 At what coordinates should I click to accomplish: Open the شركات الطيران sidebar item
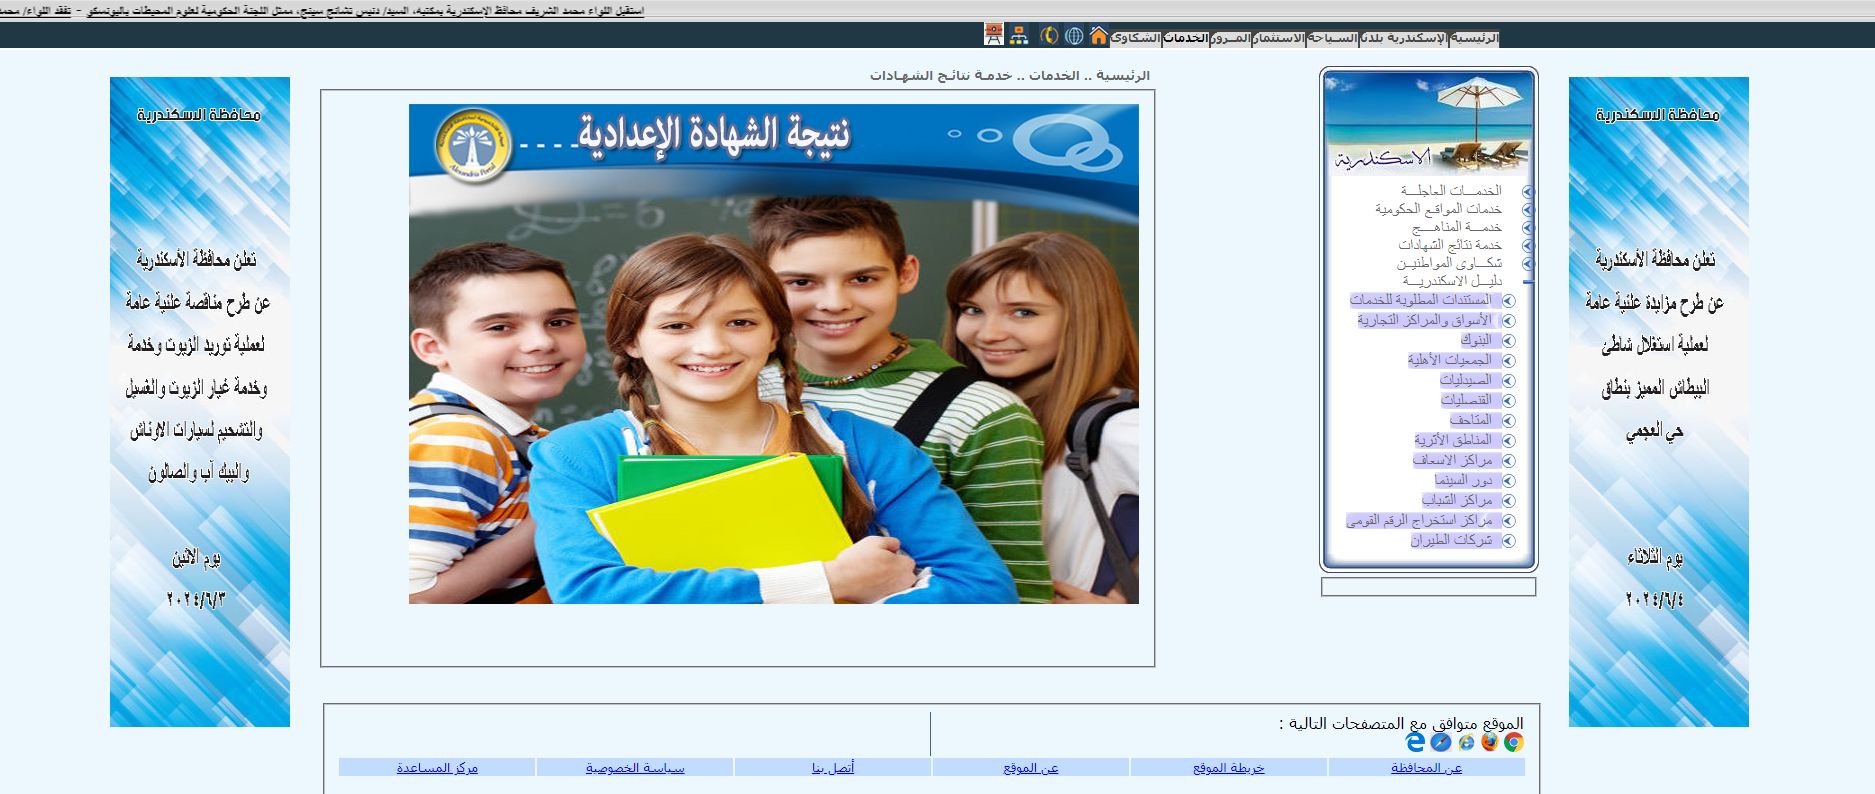click(x=1451, y=540)
